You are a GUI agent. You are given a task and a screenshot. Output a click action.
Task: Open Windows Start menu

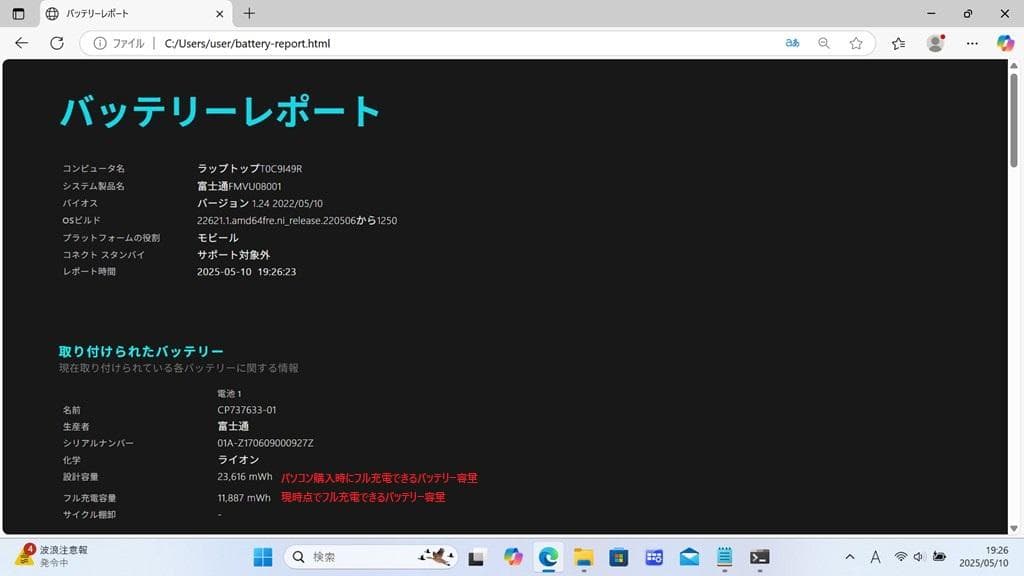(x=262, y=557)
